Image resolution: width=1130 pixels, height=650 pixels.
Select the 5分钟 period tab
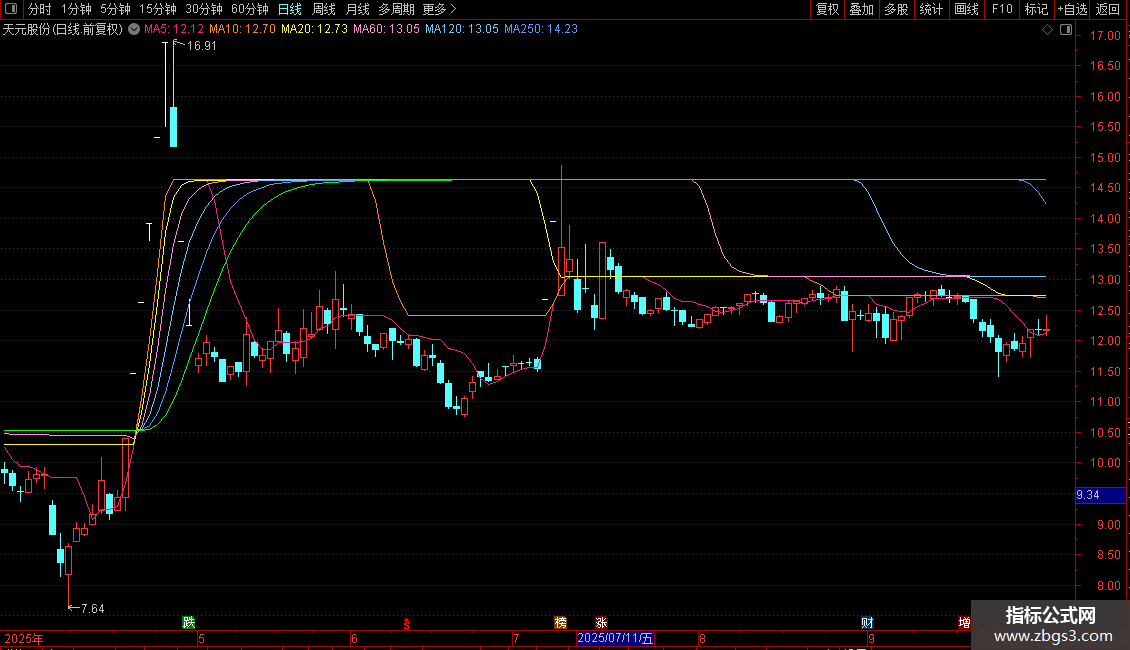115,9
